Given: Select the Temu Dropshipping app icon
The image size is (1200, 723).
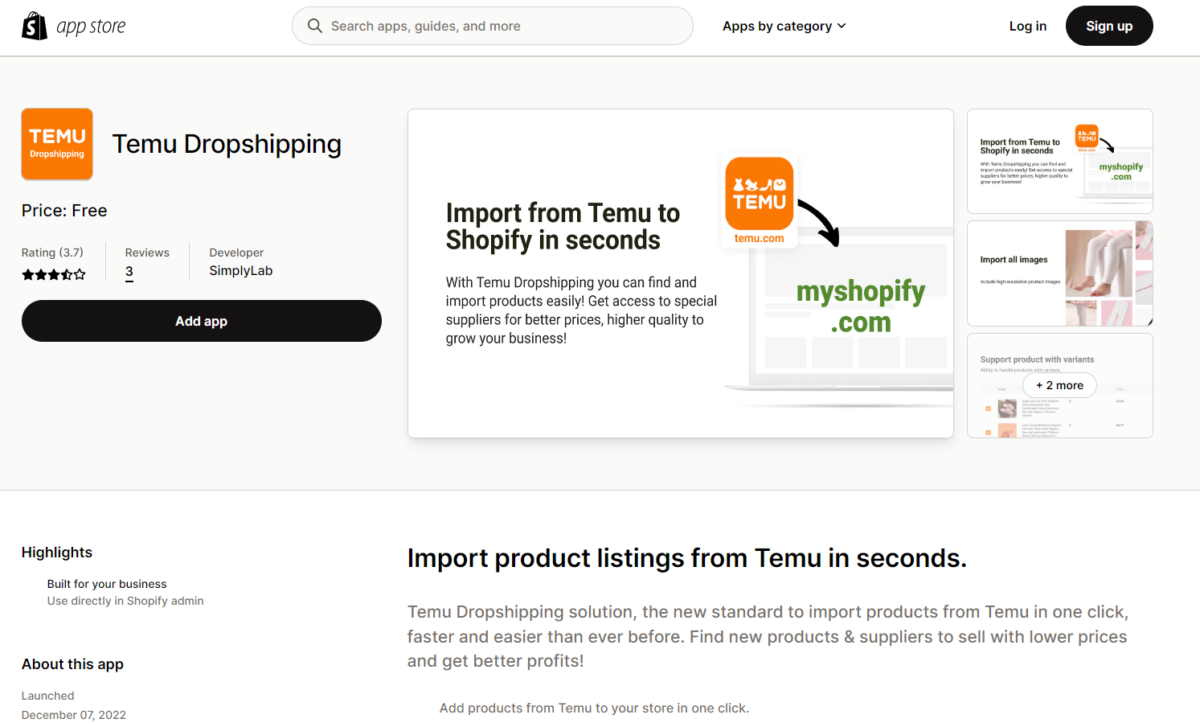Looking at the screenshot, I should coord(57,143).
